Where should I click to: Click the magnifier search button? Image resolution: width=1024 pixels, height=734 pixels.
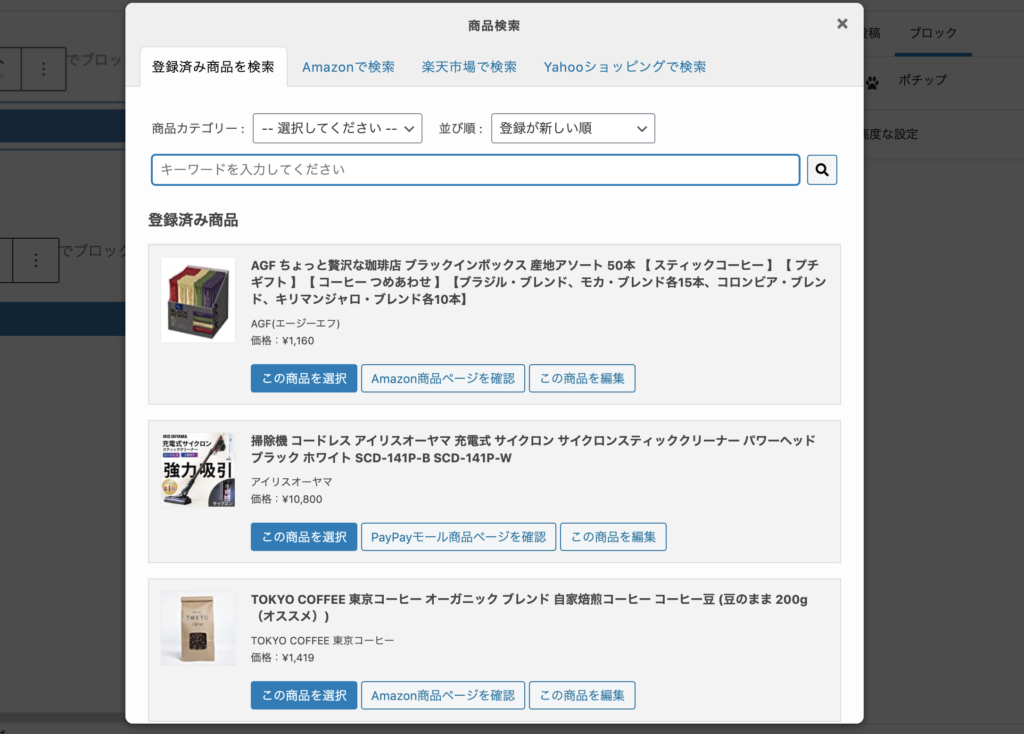822,170
